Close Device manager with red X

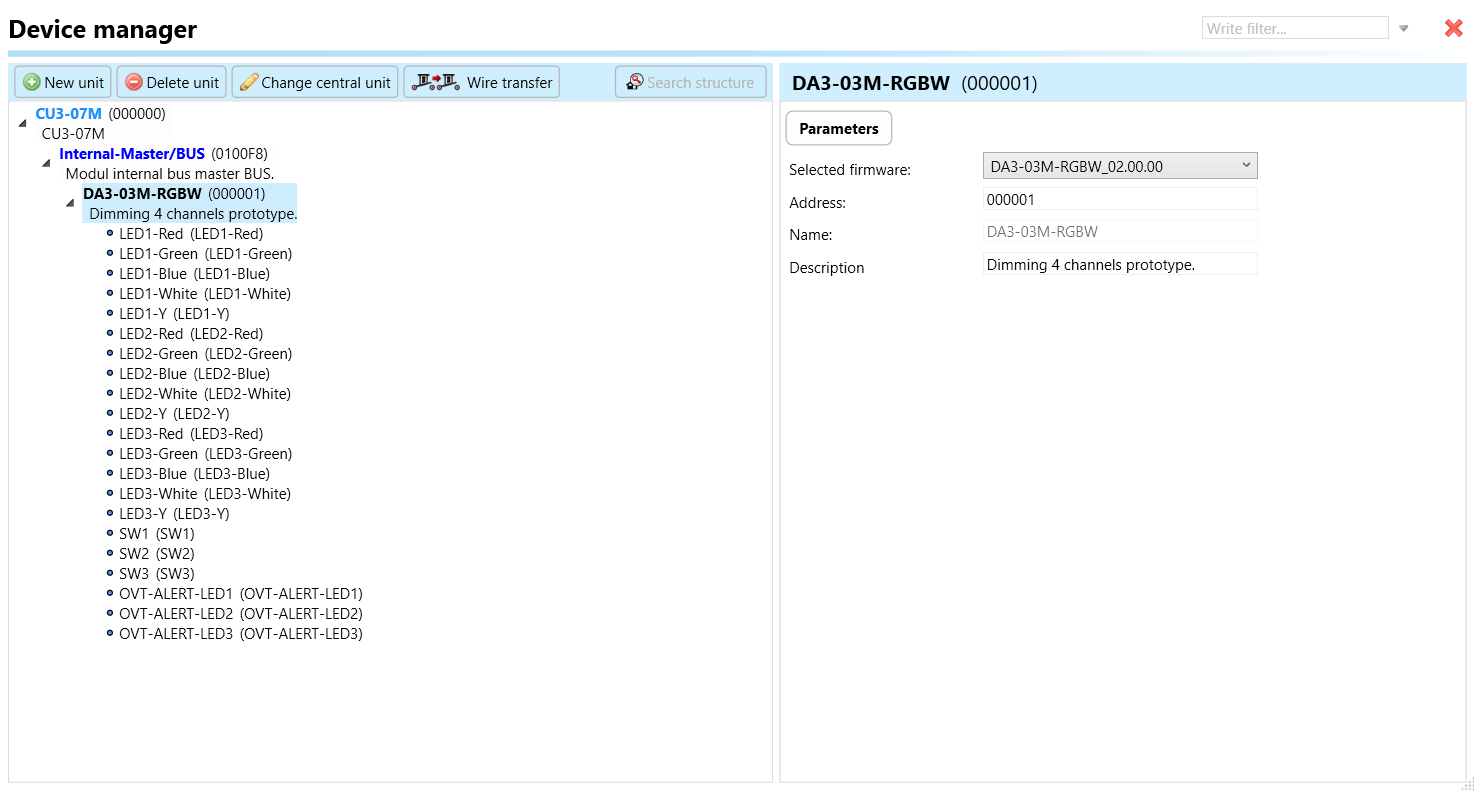pos(1453,28)
